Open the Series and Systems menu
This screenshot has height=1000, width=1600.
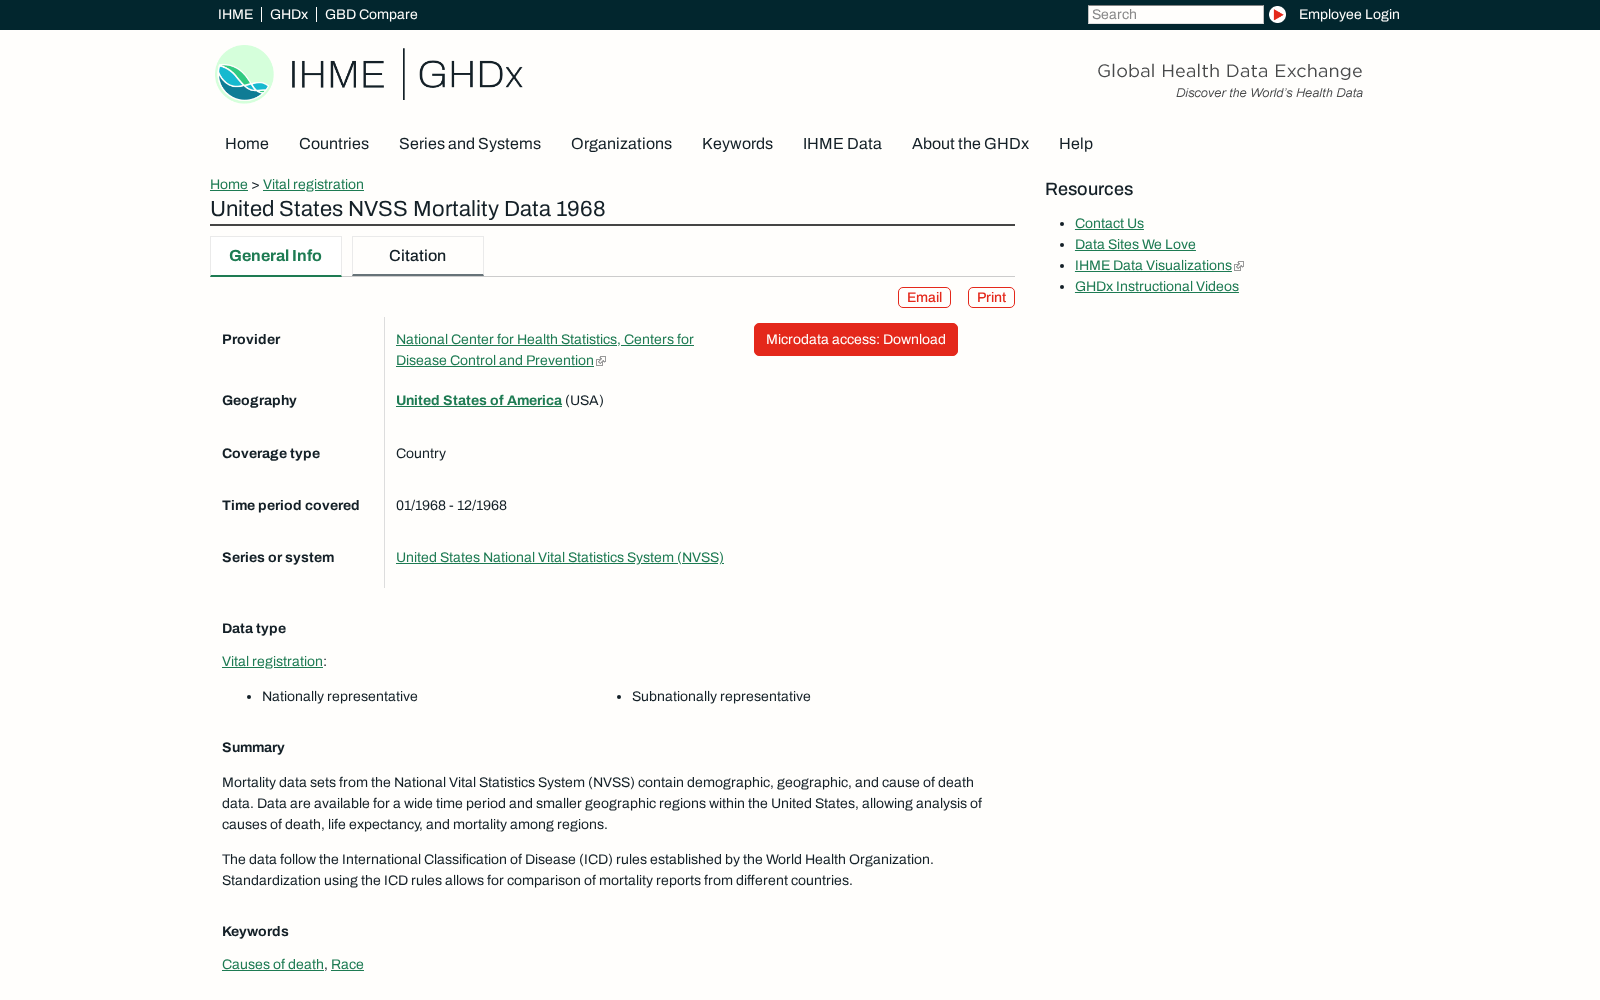tap(470, 144)
